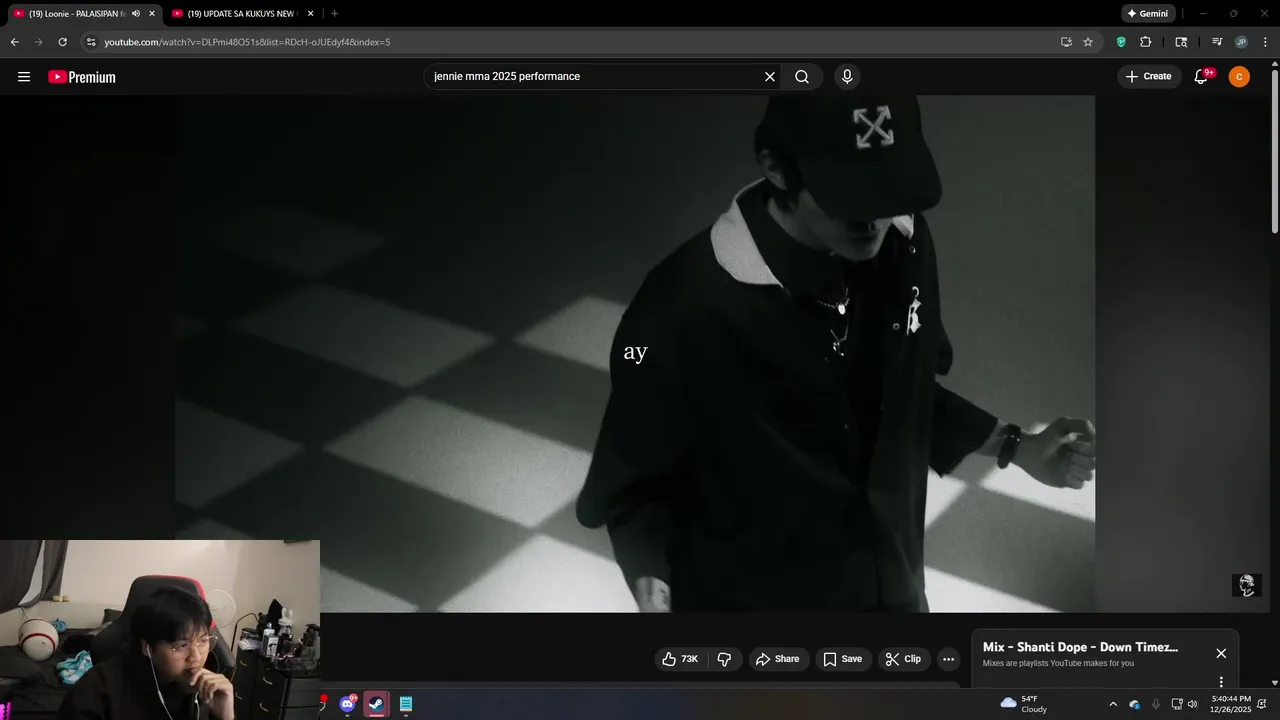This screenshot has height=720, width=1280.
Task: Open the orange C account avatar menu
Action: pos(1239,77)
